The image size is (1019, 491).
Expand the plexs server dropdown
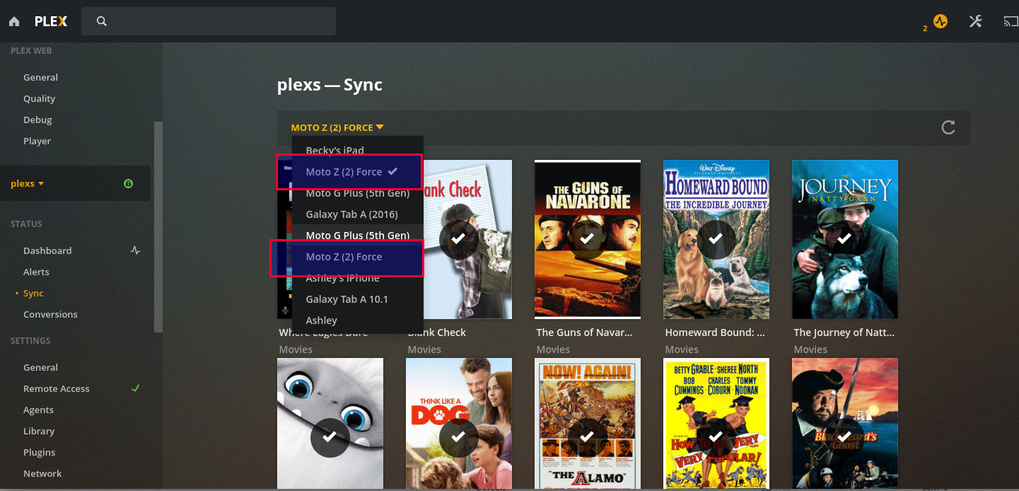pos(27,184)
